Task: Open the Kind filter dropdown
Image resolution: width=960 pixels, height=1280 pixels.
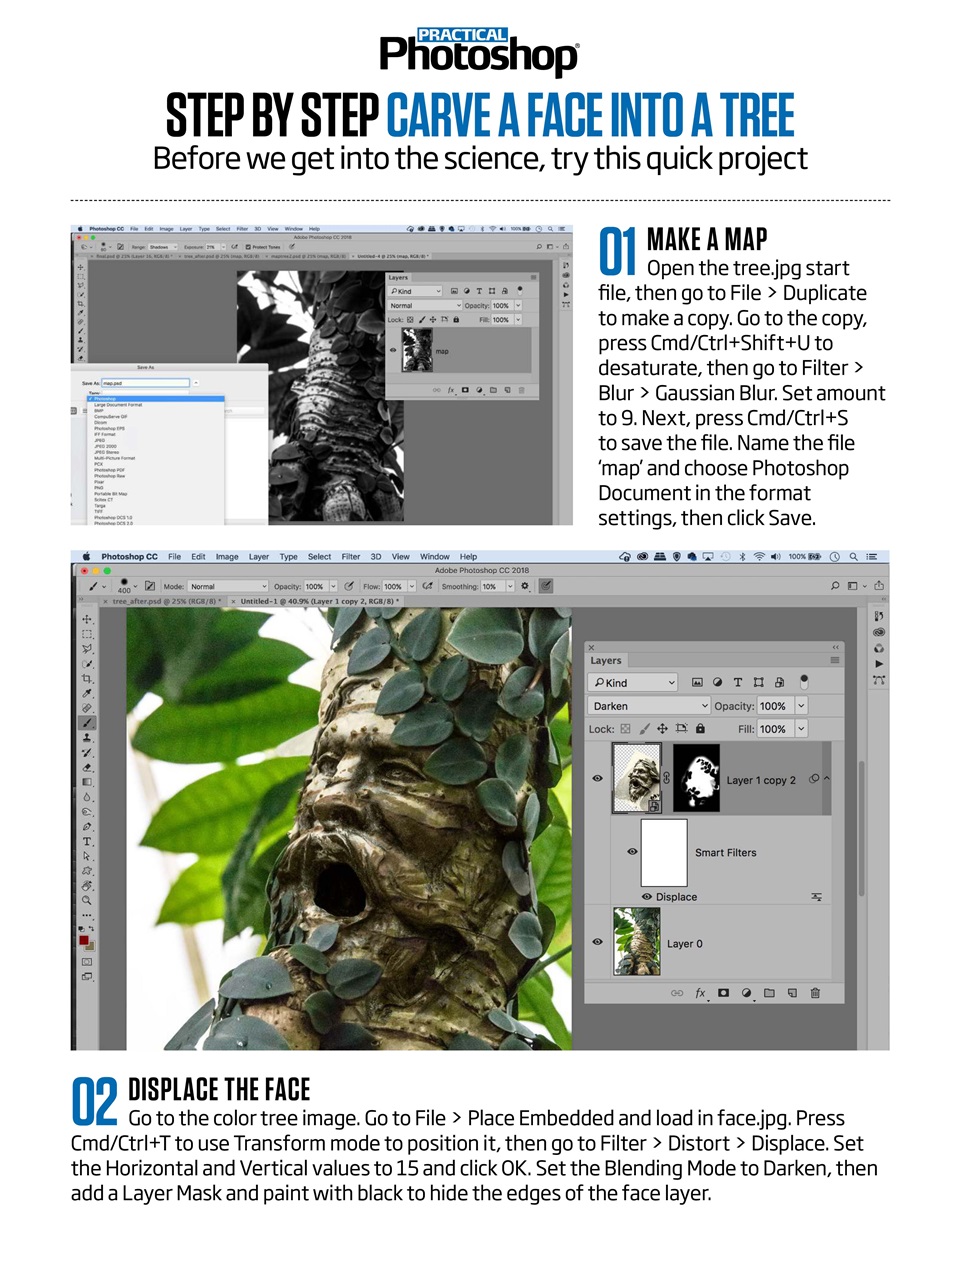Action: tap(633, 683)
